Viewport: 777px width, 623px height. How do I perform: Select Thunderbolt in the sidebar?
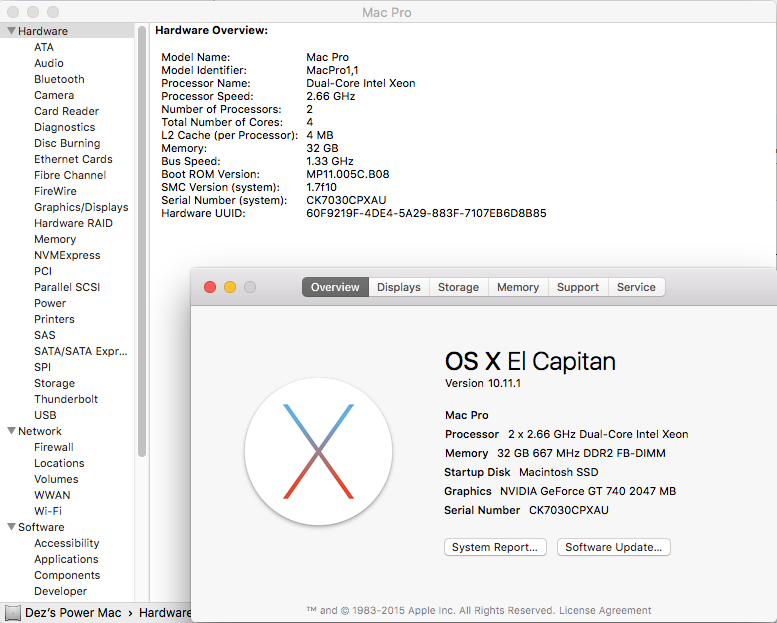(x=66, y=399)
